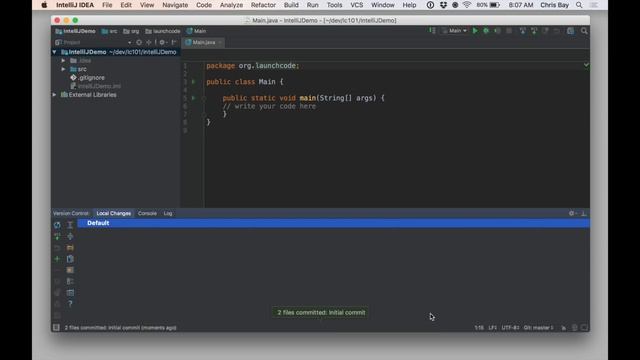This screenshot has height=360, width=640.
Task: Click the shelve changes clipboard icon
Action: [x=70, y=259]
